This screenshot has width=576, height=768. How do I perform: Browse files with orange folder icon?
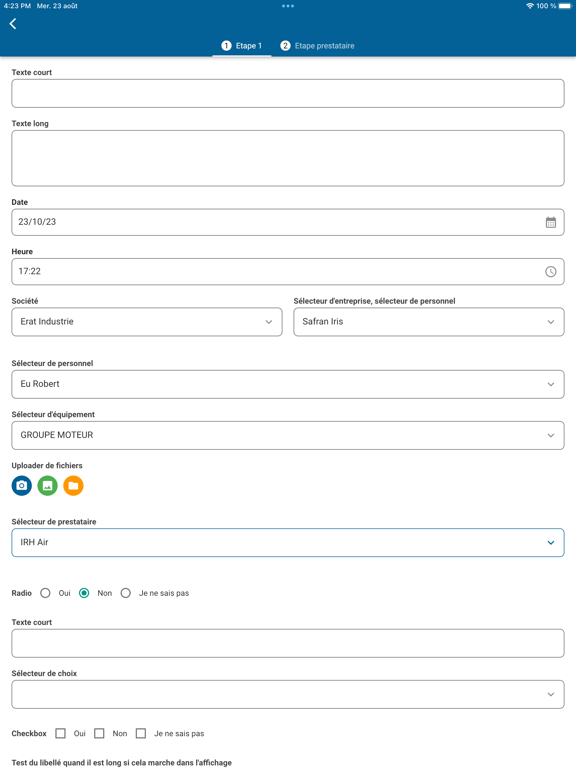click(73, 485)
